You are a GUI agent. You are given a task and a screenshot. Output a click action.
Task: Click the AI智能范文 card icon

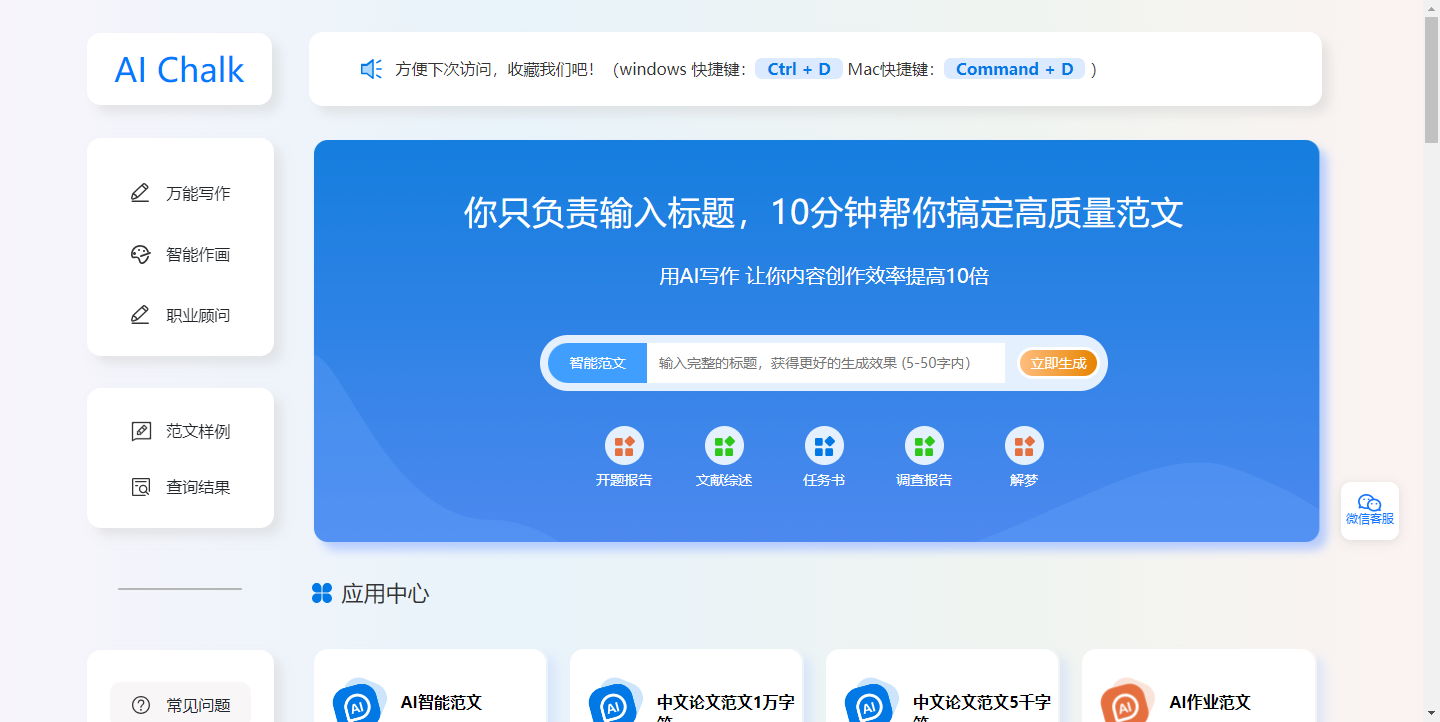[x=359, y=701]
